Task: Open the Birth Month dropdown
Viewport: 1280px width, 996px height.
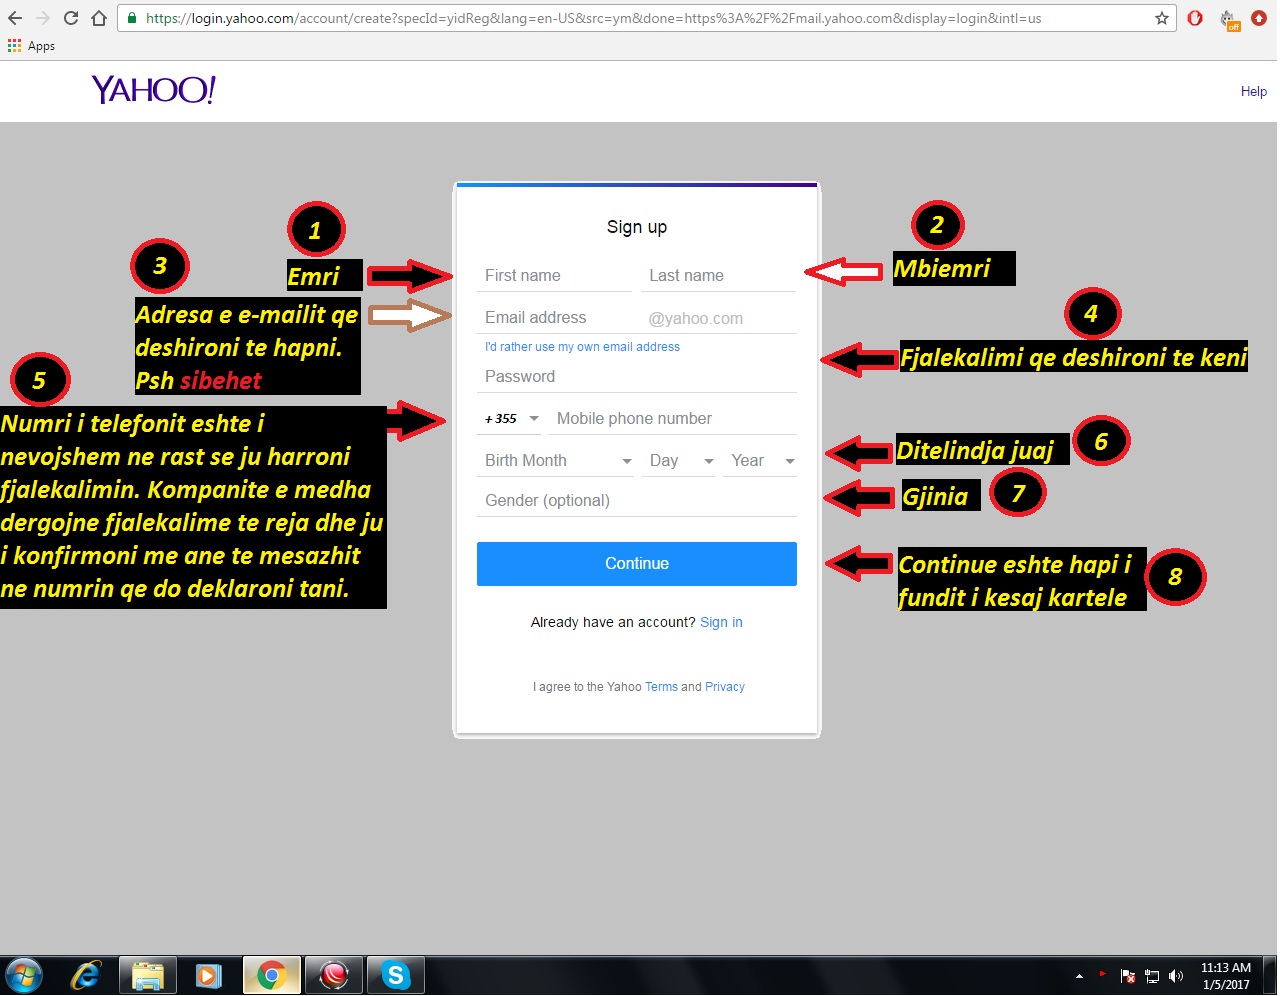Action: click(556, 461)
